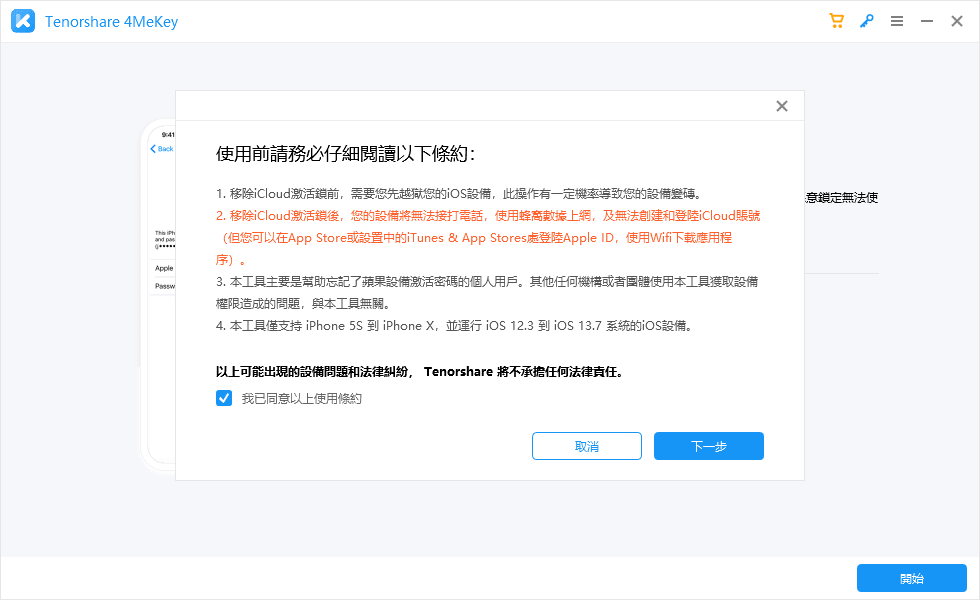Screen dimensions: 980x600
Task: Tap the Back link in phone preview
Action: coord(162,149)
